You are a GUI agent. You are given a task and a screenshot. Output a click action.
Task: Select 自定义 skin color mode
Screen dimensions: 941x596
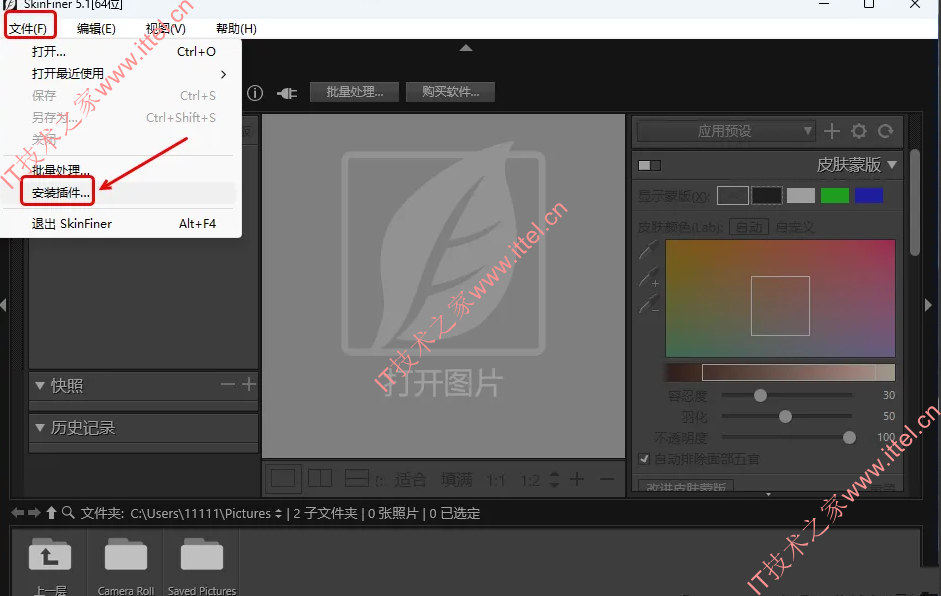coord(795,227)
